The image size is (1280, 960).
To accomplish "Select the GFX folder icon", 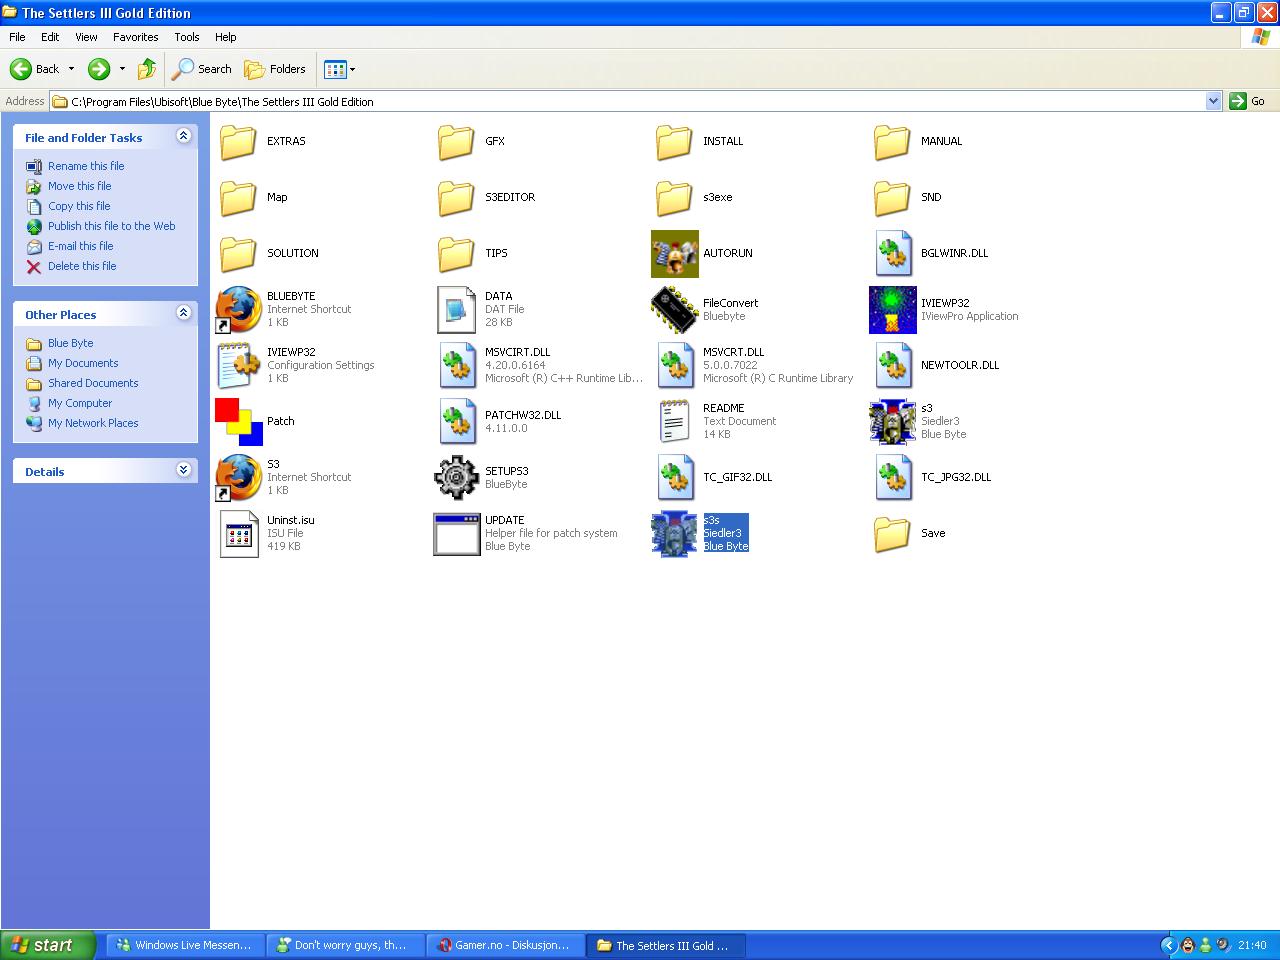I will (x=456, y=141).
